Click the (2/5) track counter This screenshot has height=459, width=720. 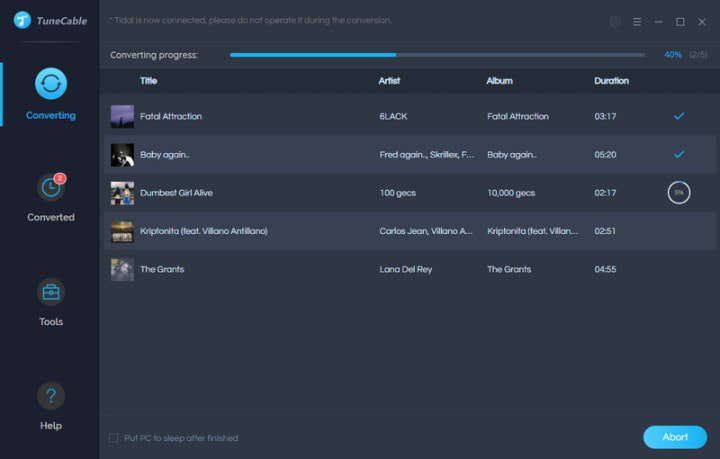pos(698,55)
